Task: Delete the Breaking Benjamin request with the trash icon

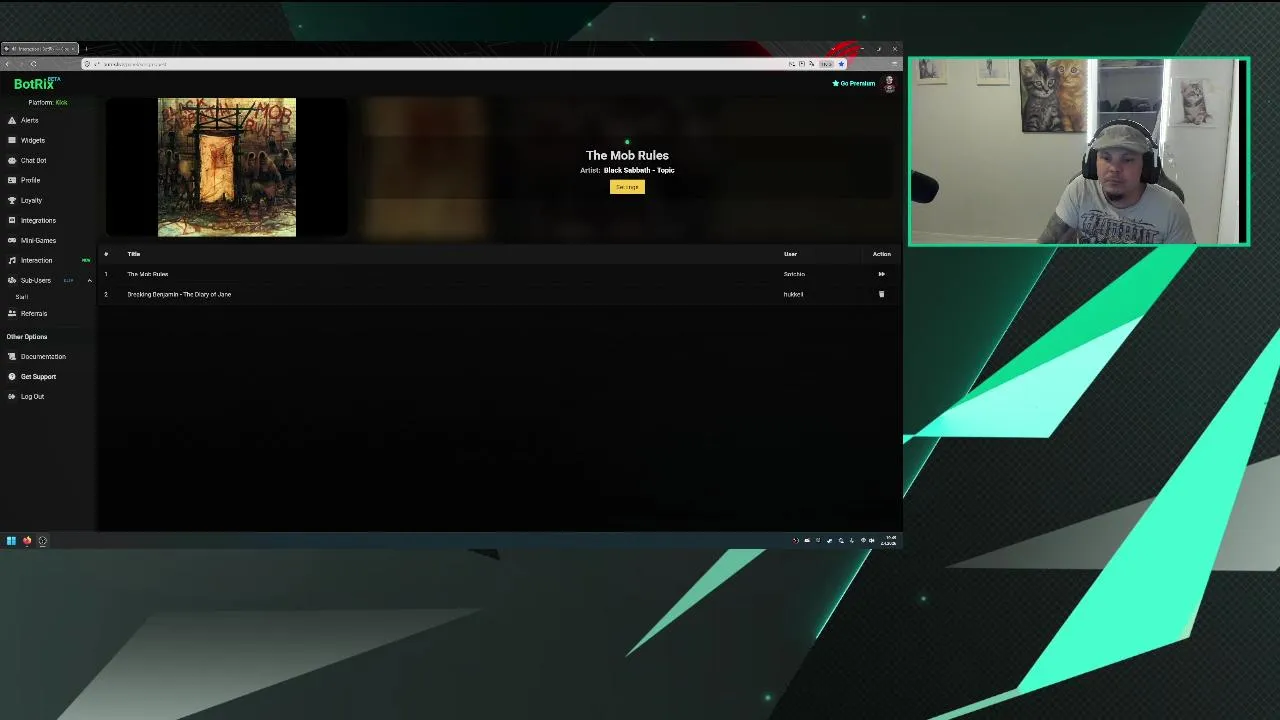Action: coord(881,294)
